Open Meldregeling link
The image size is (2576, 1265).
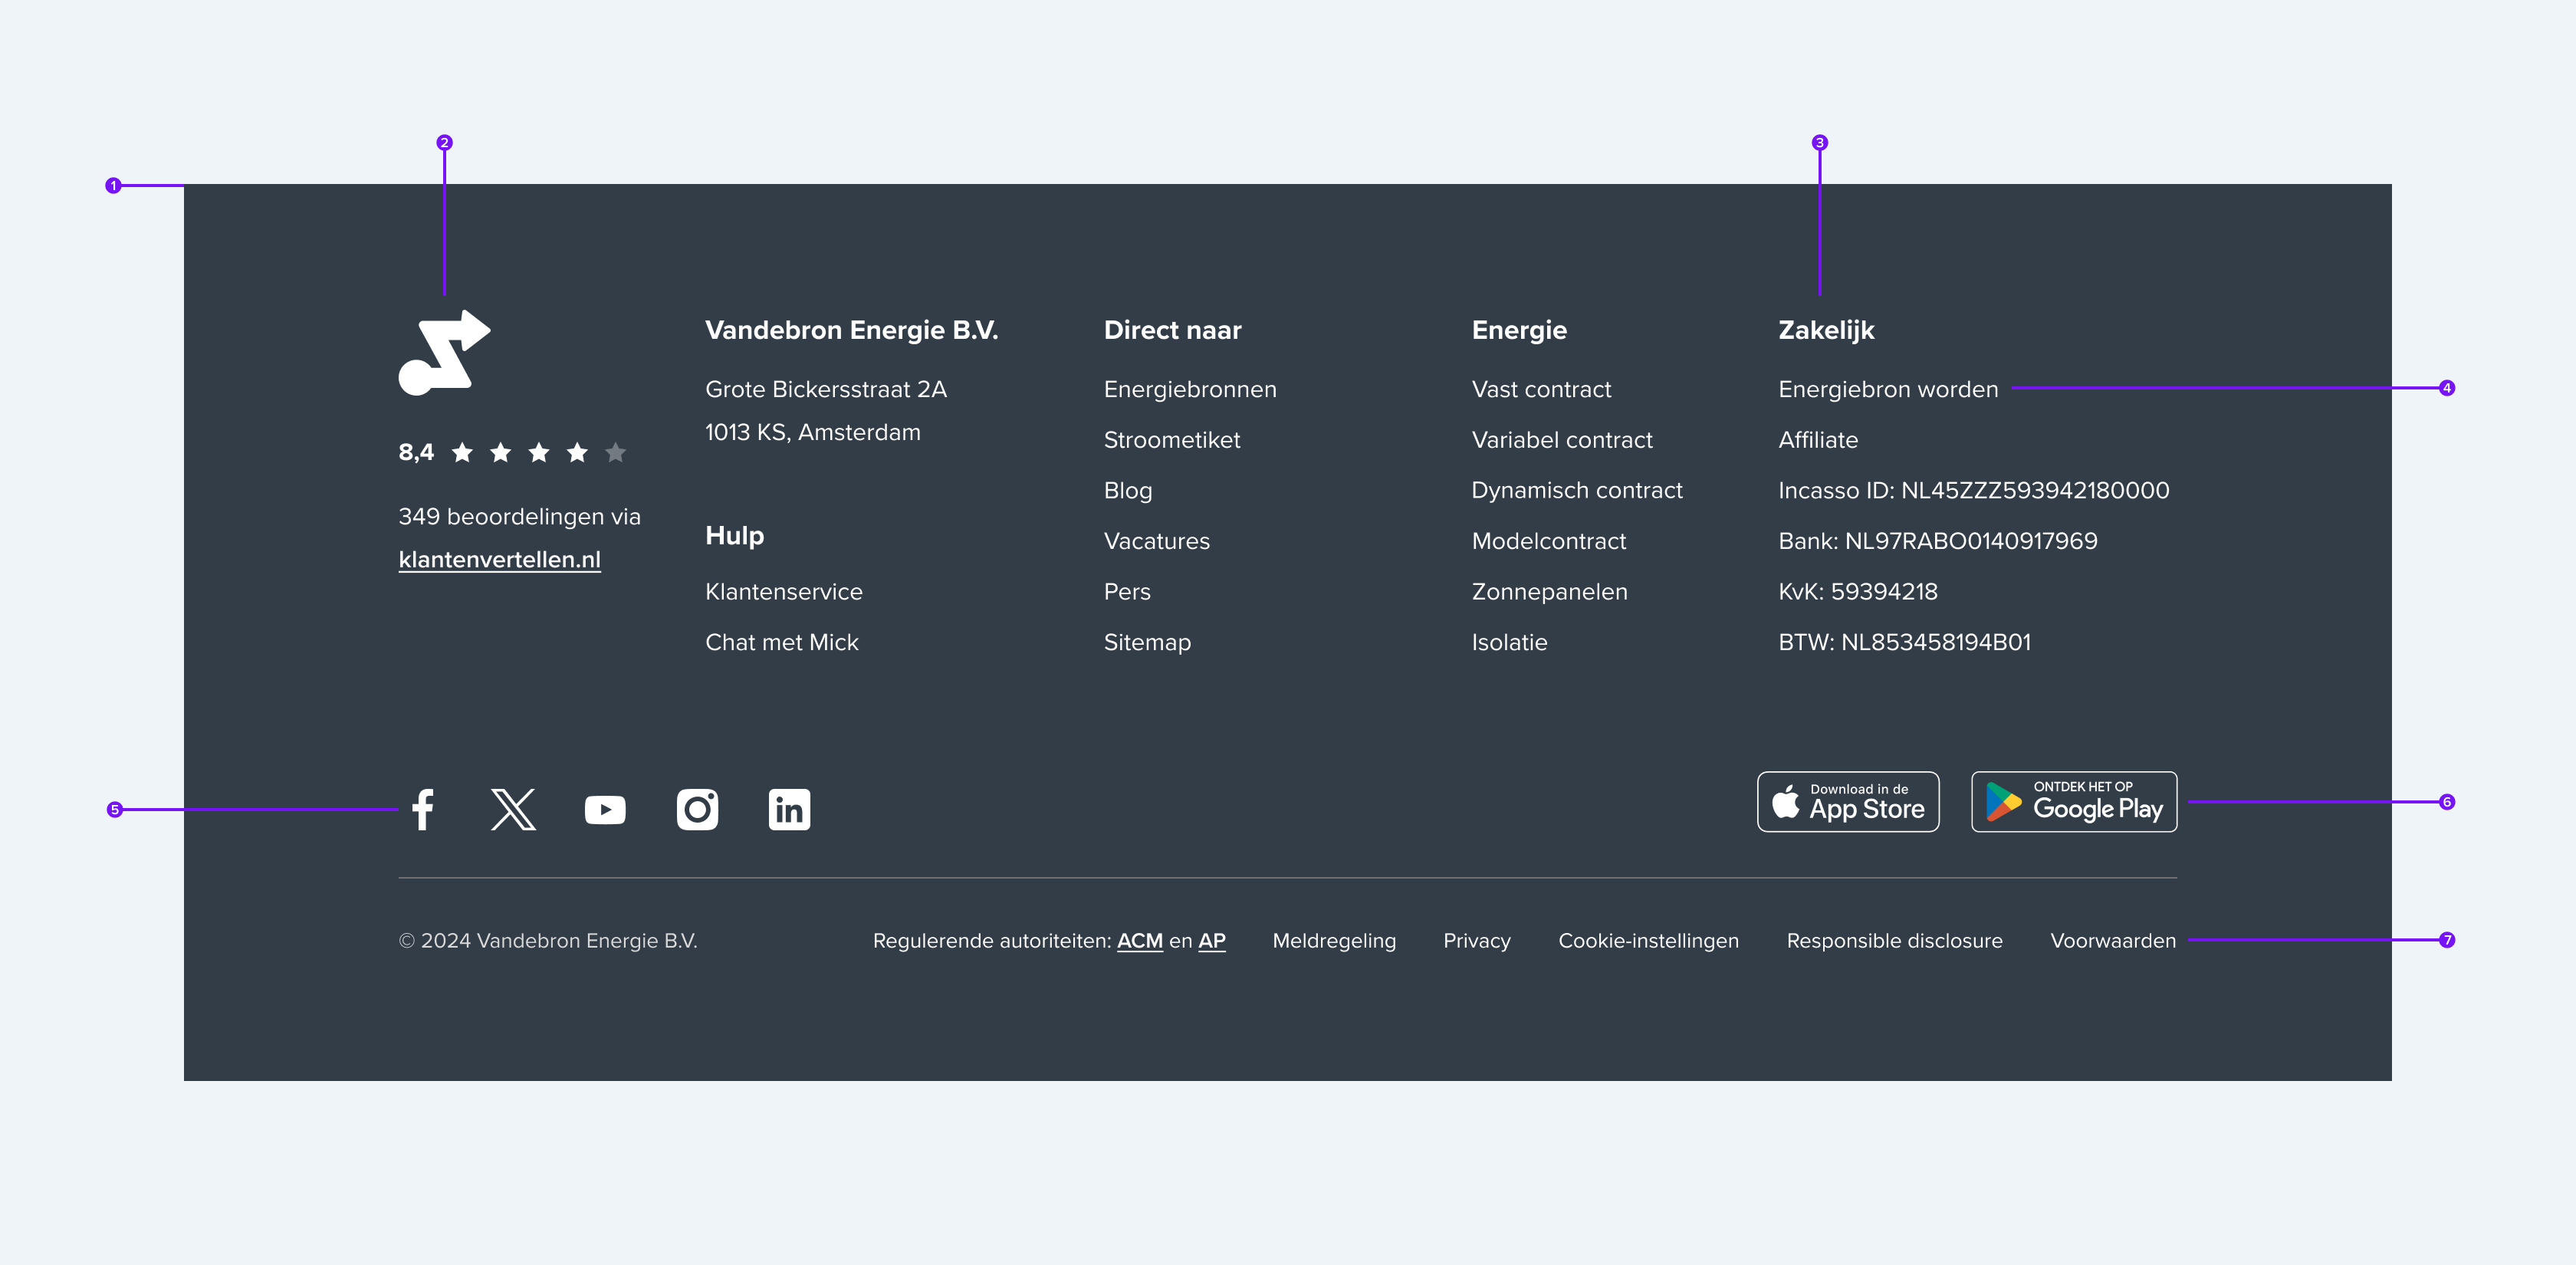pyautogui.click(x=1333, y=941)
